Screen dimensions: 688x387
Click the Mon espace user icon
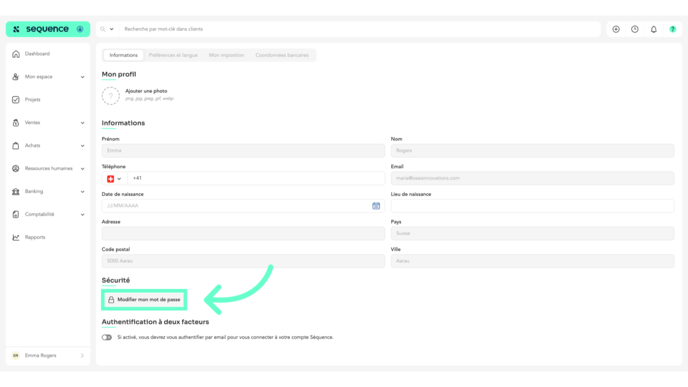(x=16, y=77)
